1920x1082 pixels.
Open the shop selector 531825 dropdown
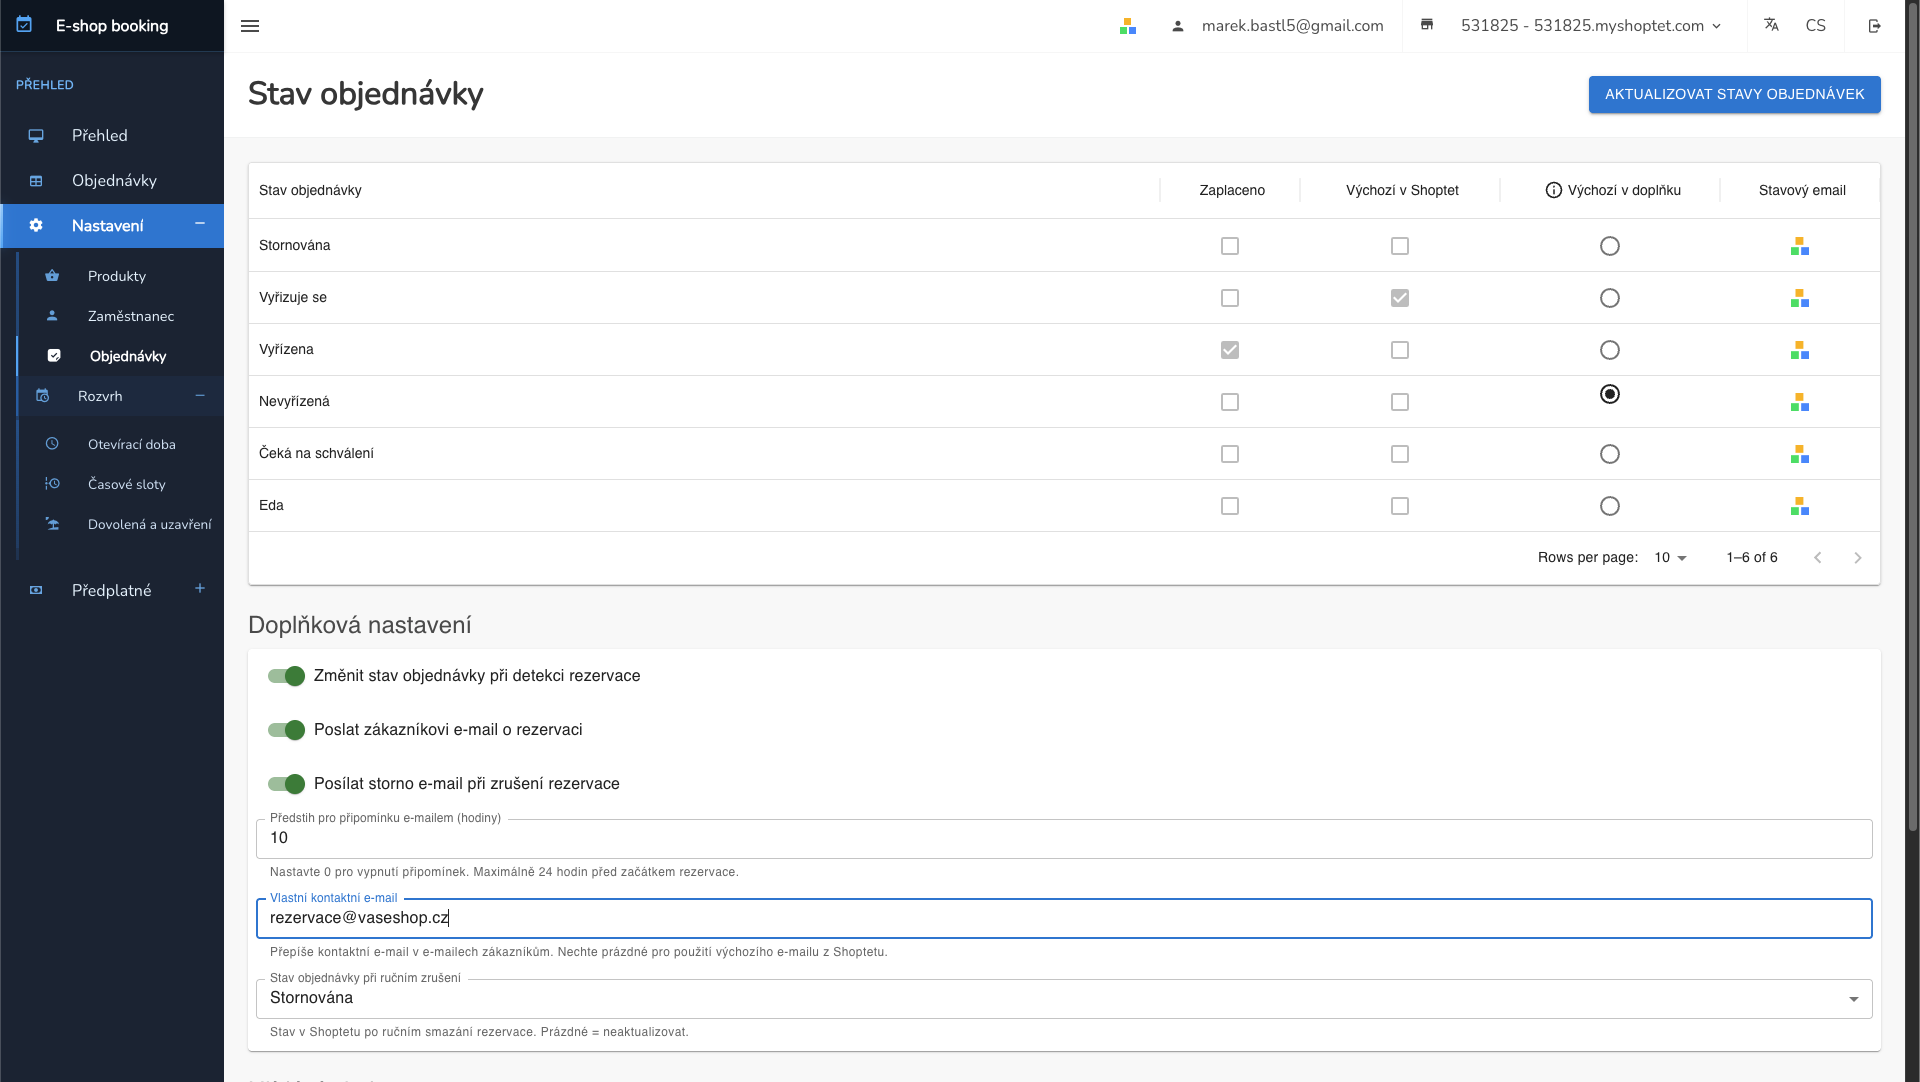[x=1590, y=26]
